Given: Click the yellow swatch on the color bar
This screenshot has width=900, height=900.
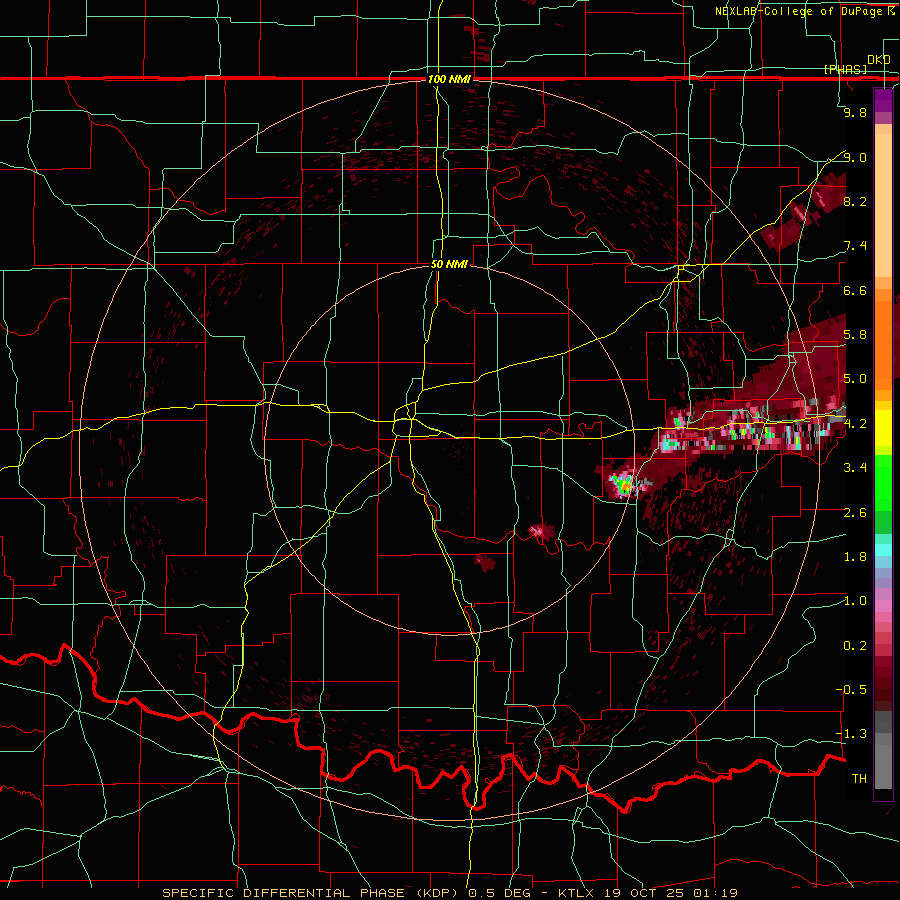Looking at the screenshot, I should point(883,428).
